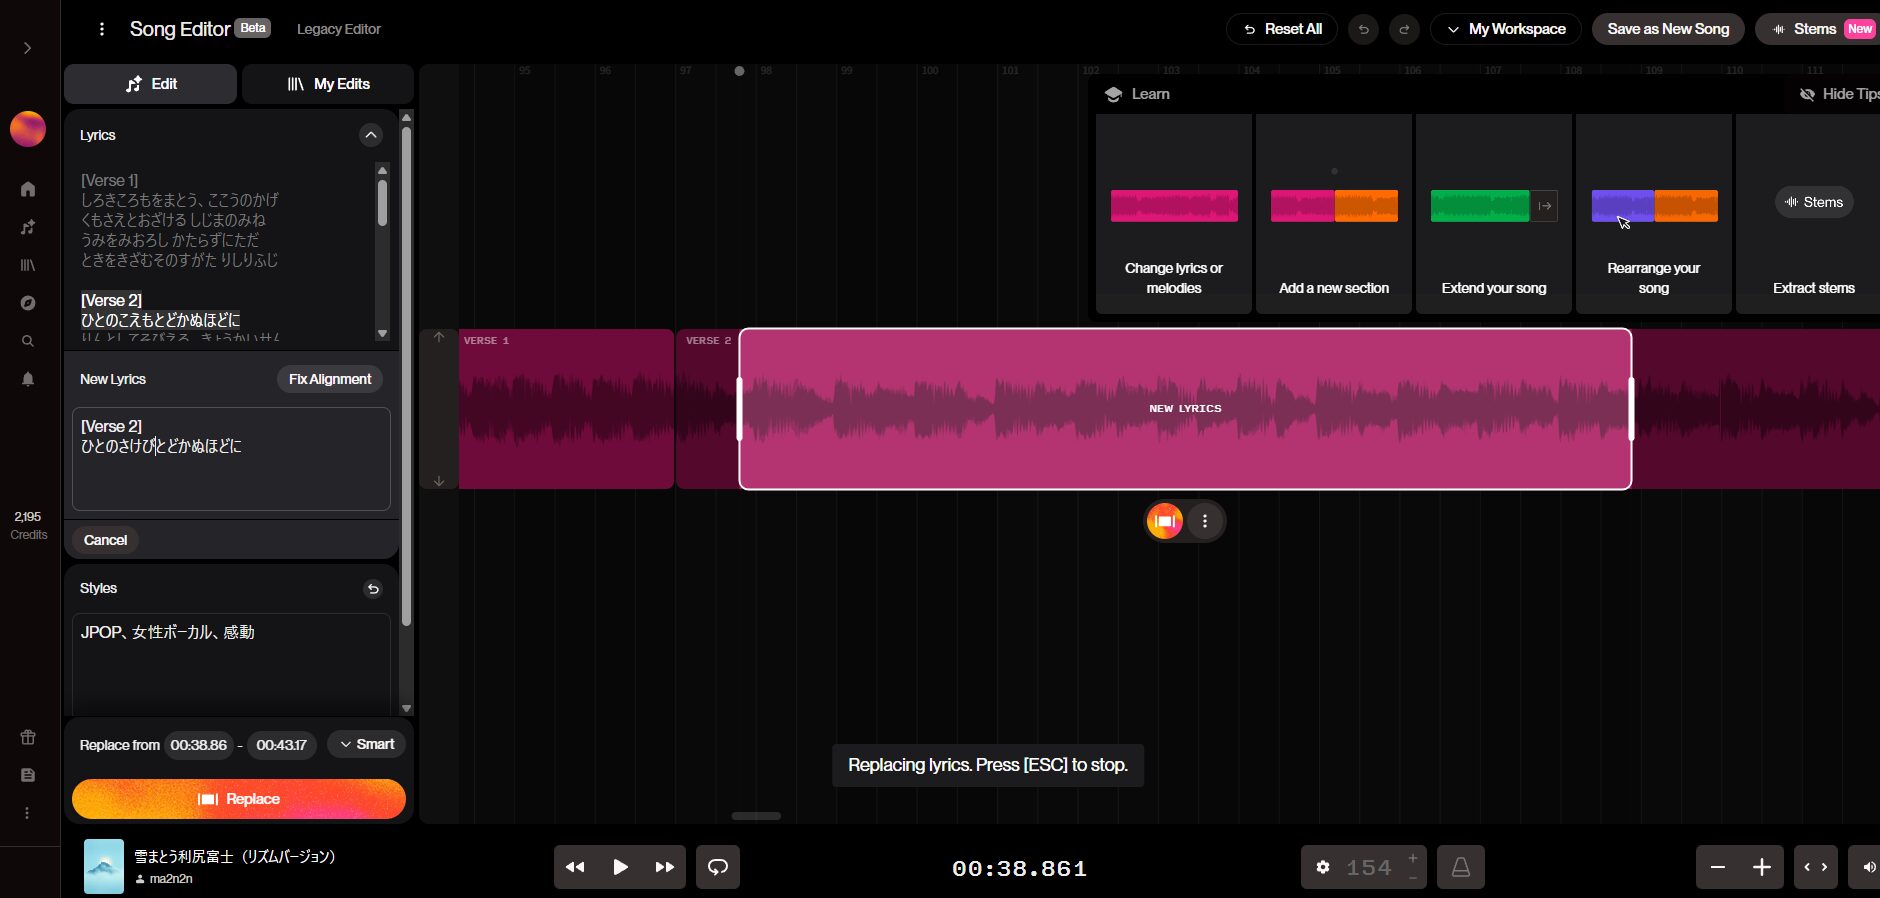Click the fast-forward playback button
The width and height of the screenshot is (1880, 898).
tap(664, 867)
